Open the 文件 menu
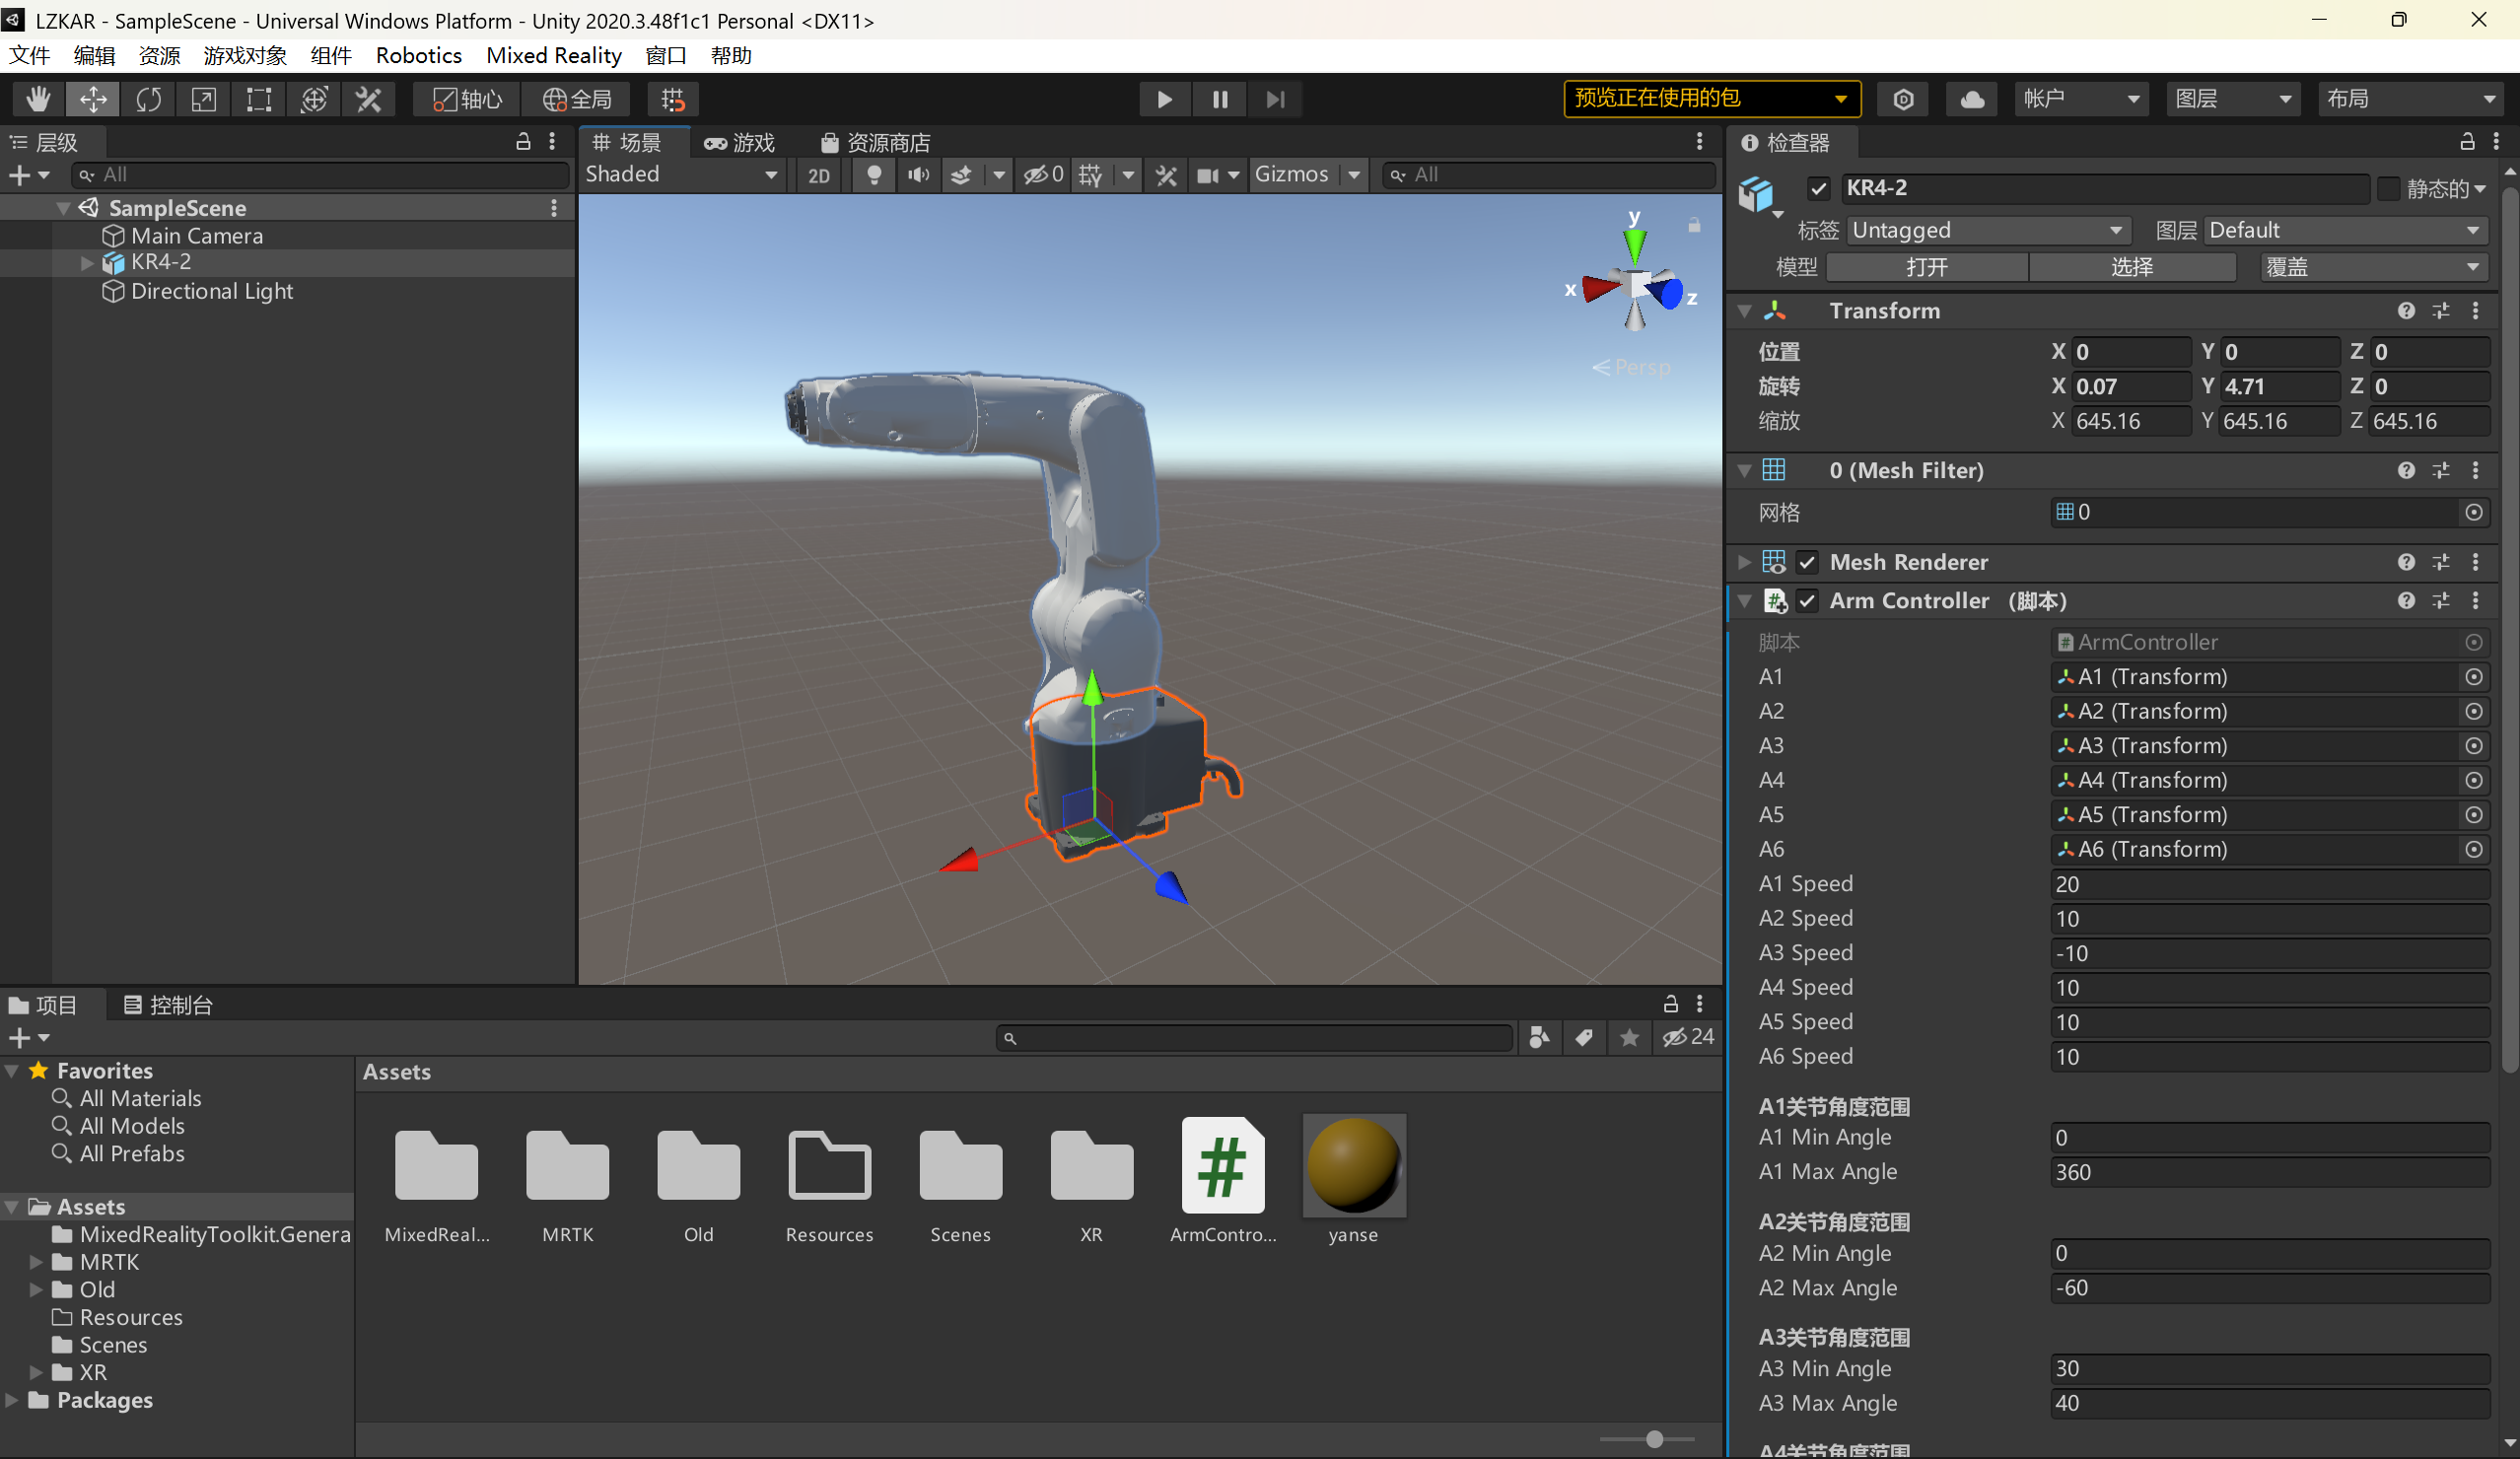The height and width of the screenshot is (1459, 2520). click(30, 56)
